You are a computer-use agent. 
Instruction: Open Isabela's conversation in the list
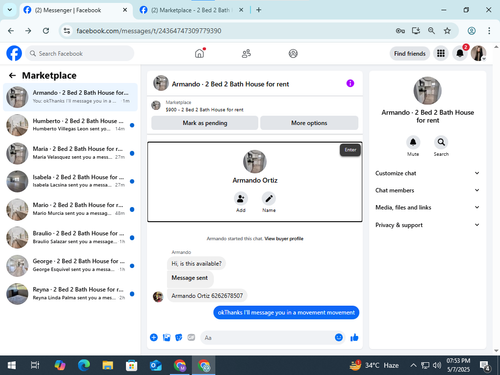pos(70,181)
